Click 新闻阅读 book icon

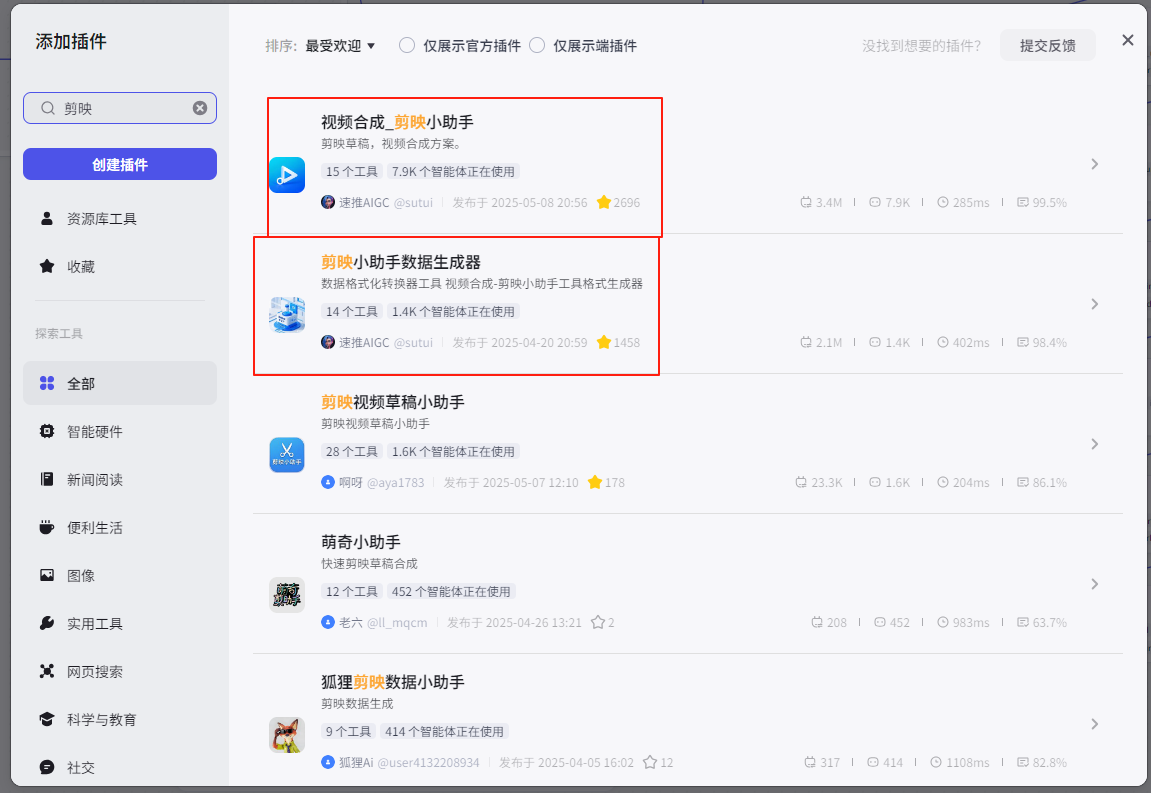pyautogui.click(x=47, y=479)
